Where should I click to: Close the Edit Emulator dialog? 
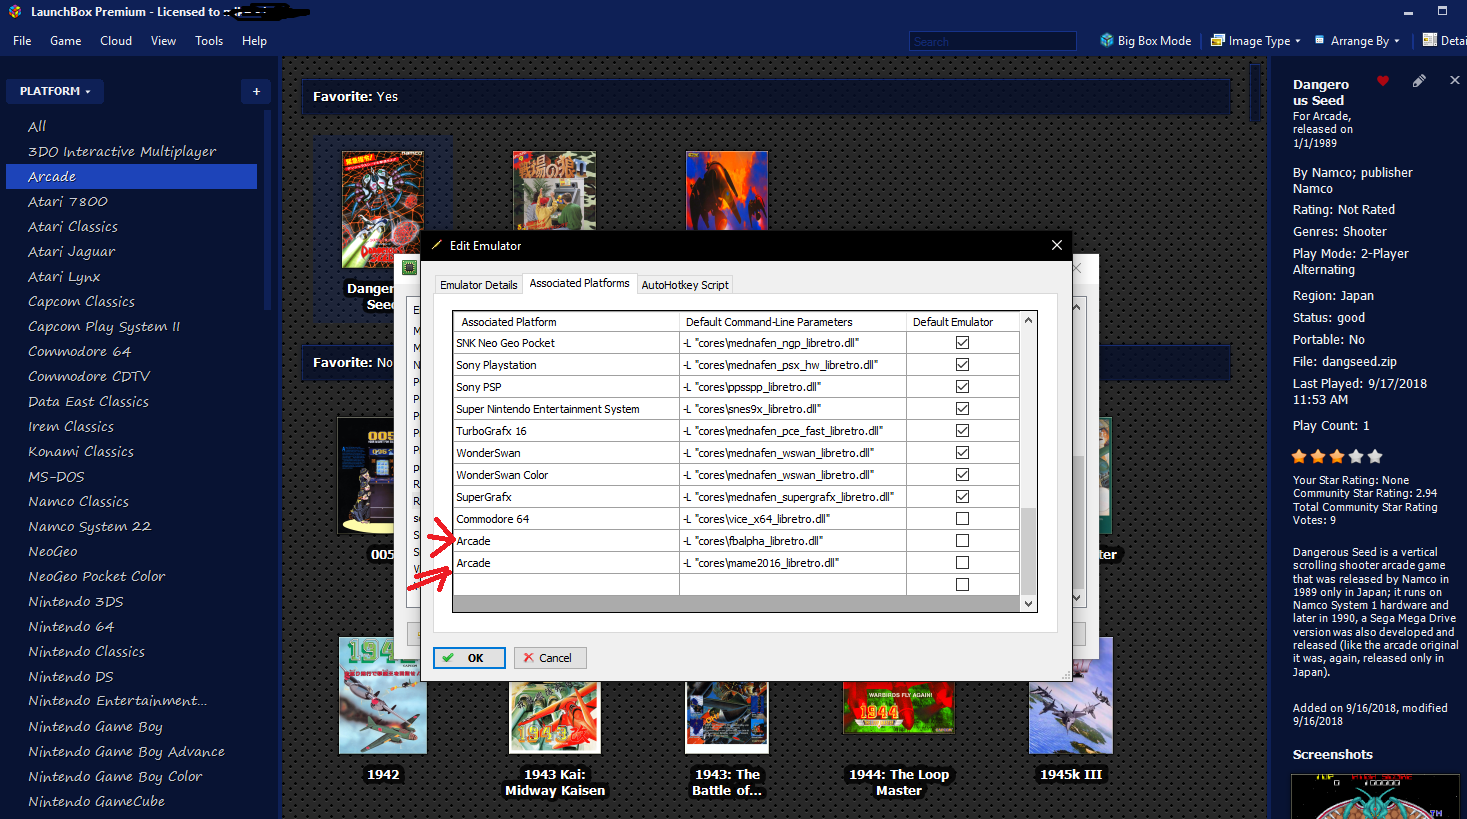(1057, 245)
